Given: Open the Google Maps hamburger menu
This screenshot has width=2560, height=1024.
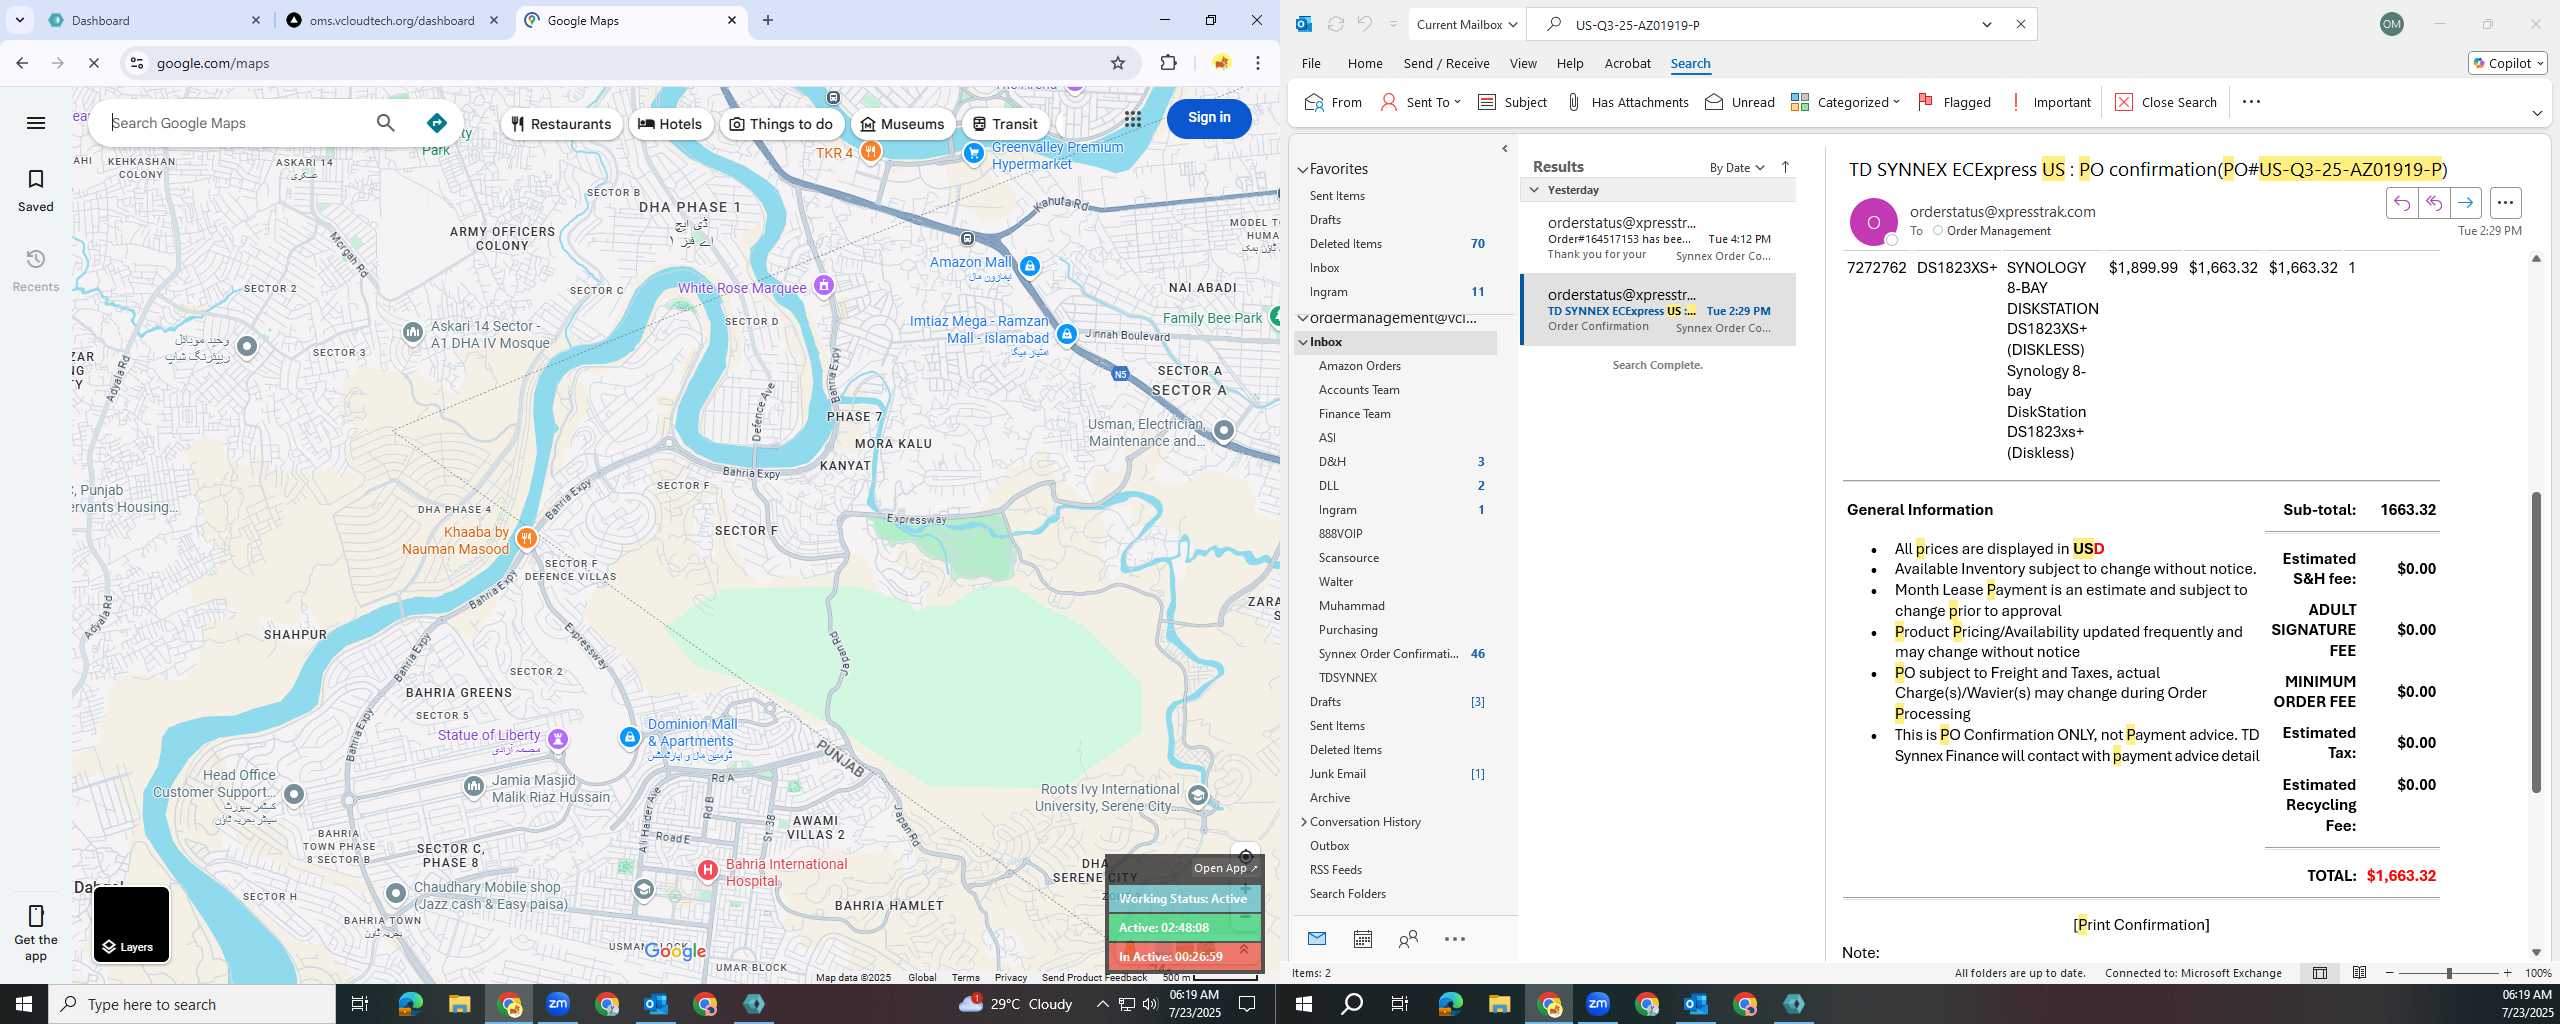Looking at the screenshot, I should point(36,123).
